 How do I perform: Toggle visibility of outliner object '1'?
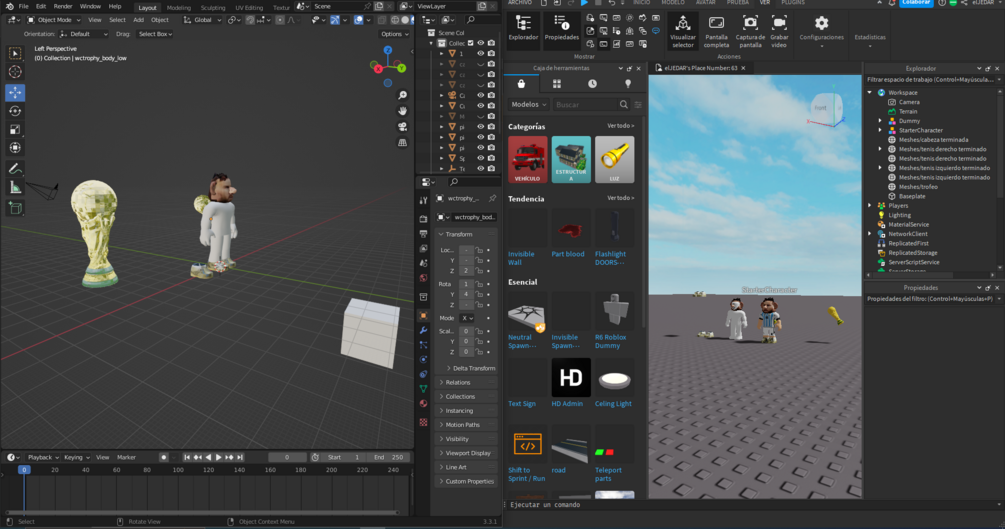tap(480, 54)
